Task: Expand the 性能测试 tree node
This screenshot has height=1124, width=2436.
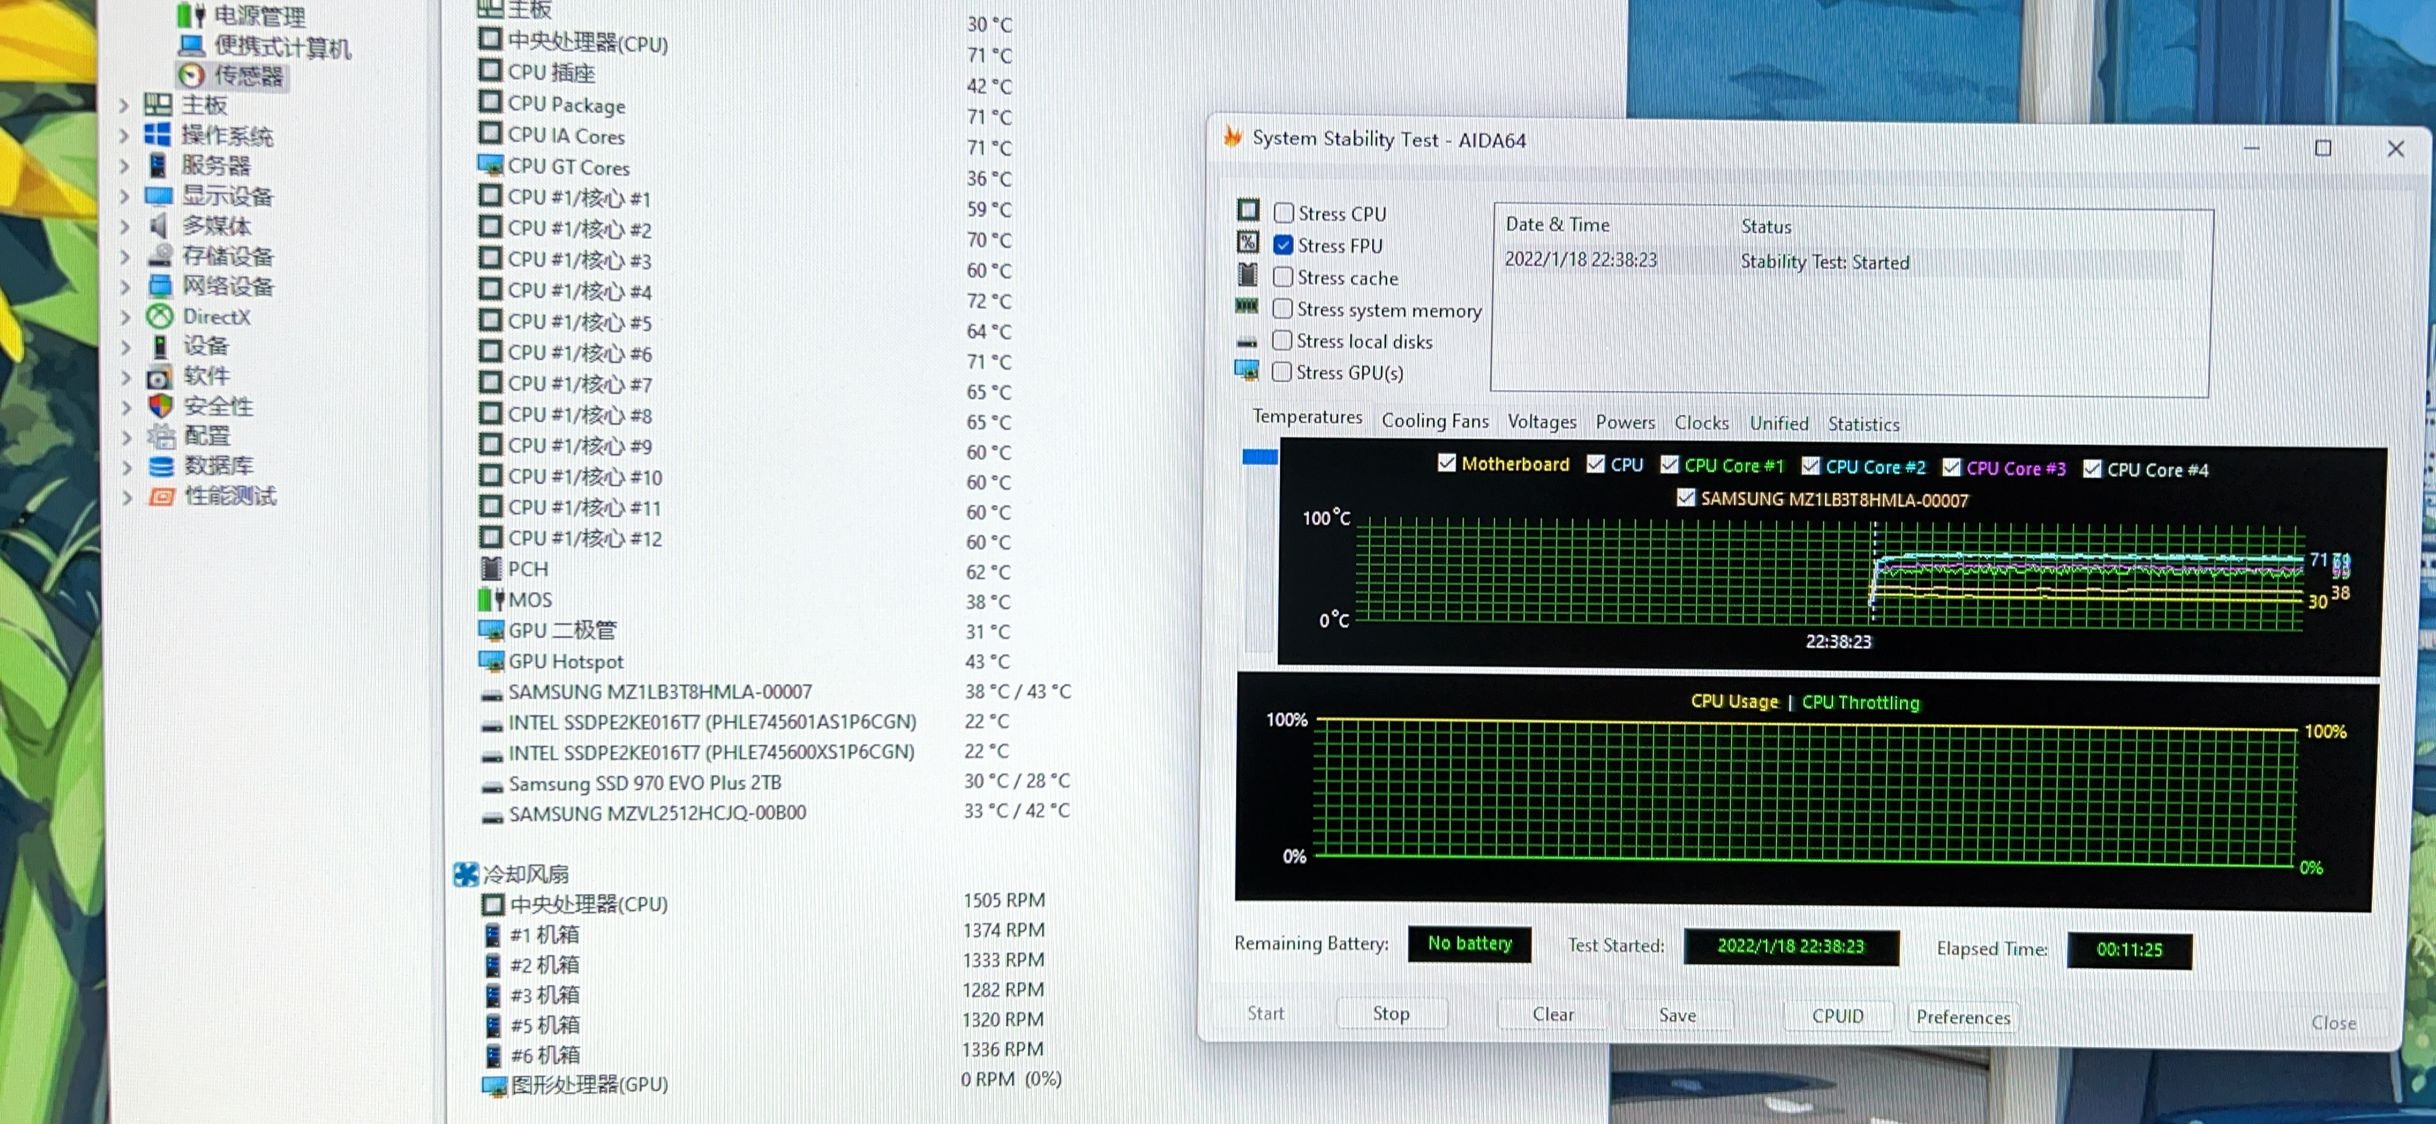Action: tap(127, 497)
